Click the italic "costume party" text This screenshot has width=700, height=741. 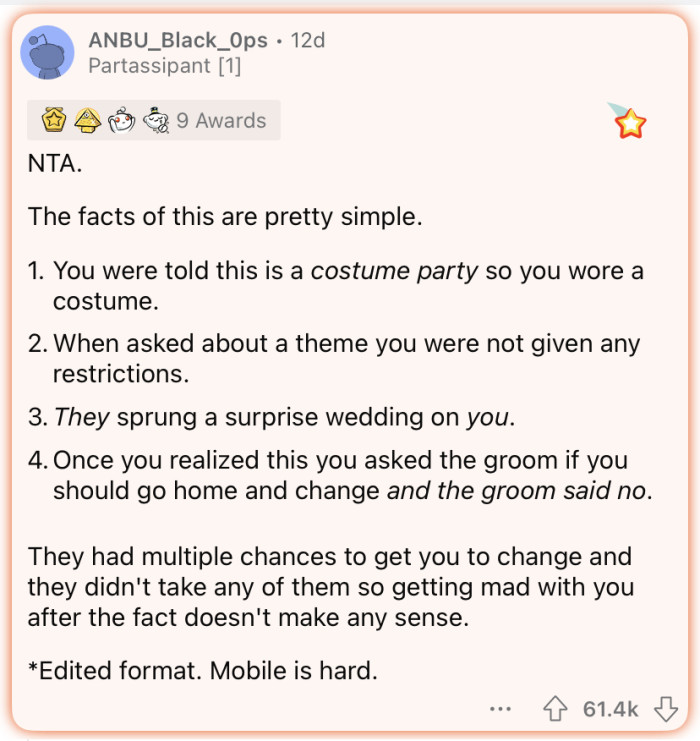click(x=394, y=271)
